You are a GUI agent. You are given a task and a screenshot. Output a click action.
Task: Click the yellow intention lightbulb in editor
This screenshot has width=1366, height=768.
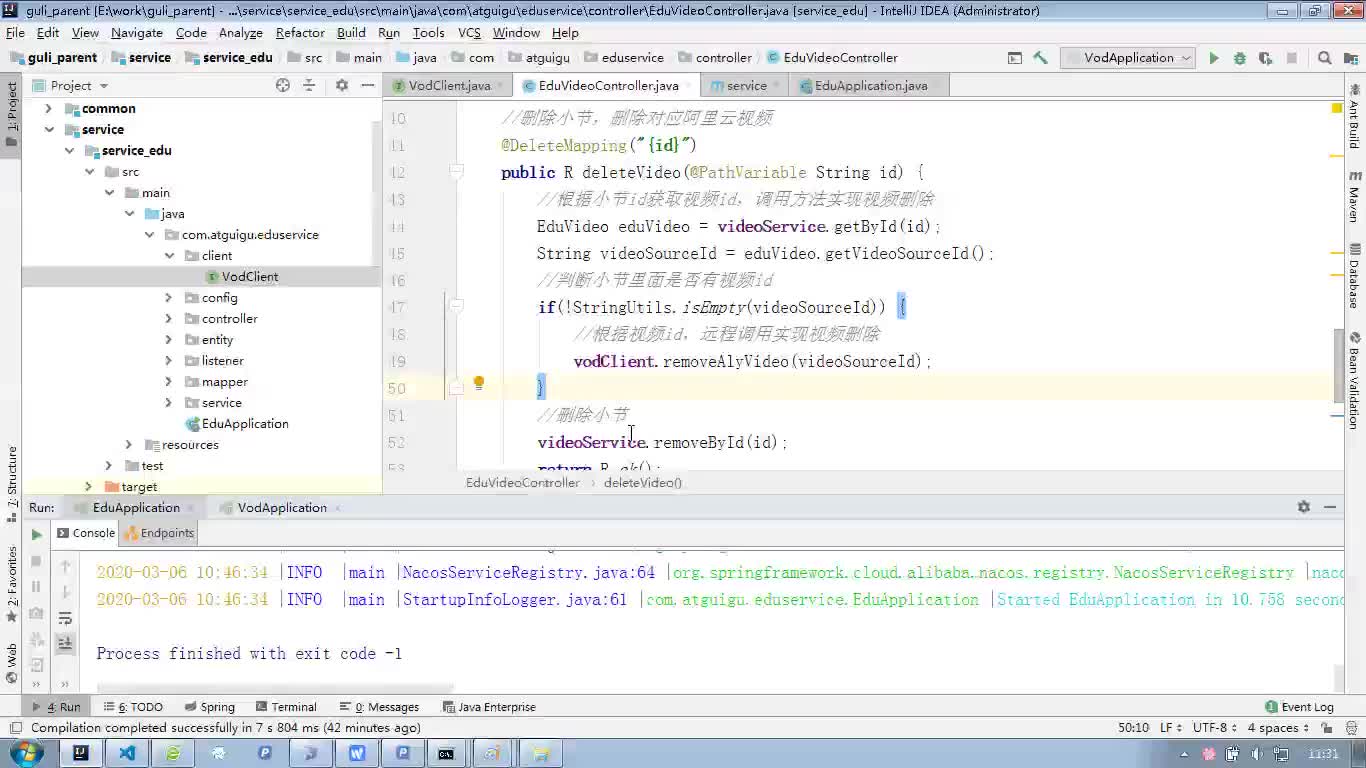pos(479,383)
